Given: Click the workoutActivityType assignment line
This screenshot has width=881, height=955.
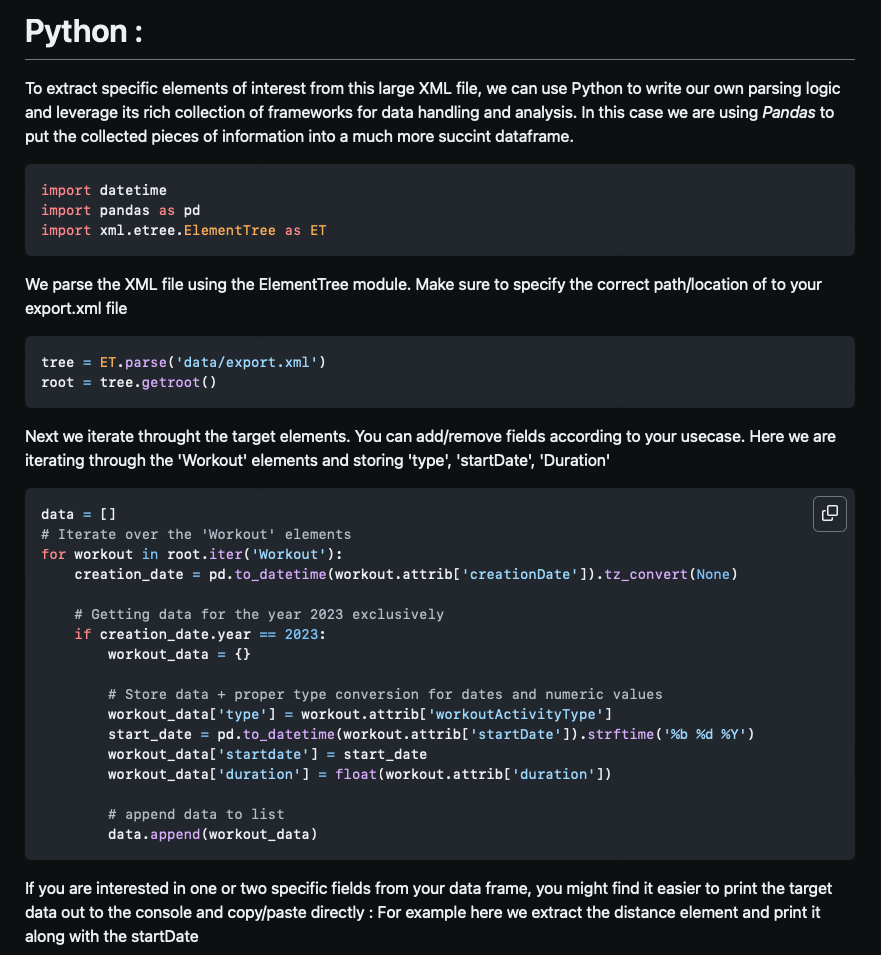Looking at the screenshot, I should 360,714.
